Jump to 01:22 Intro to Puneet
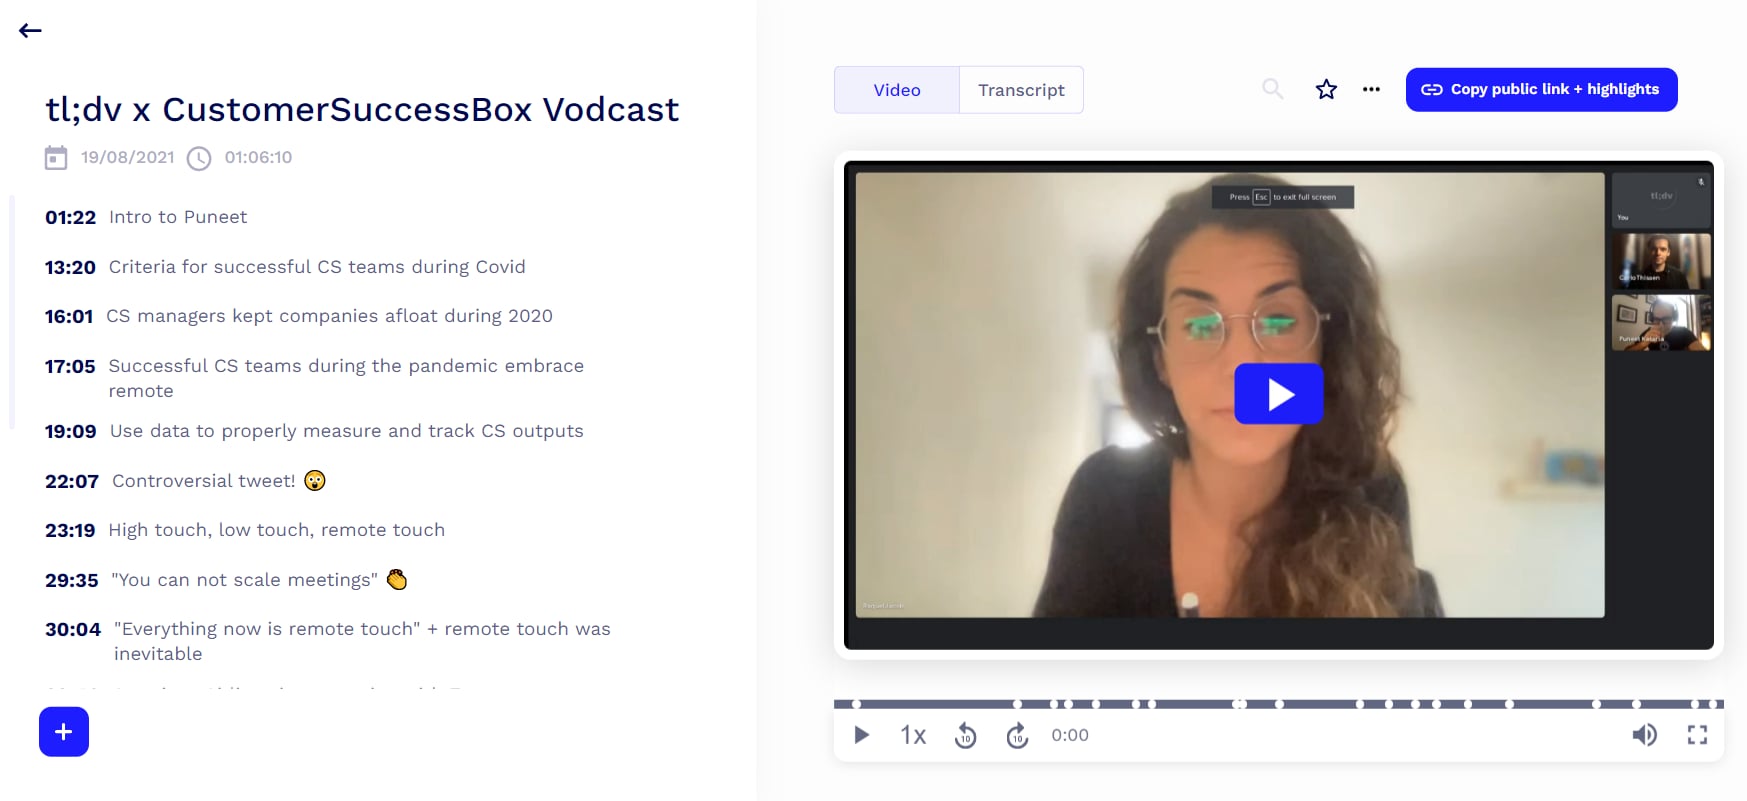The image size is (1747, 801). (146, 217)
